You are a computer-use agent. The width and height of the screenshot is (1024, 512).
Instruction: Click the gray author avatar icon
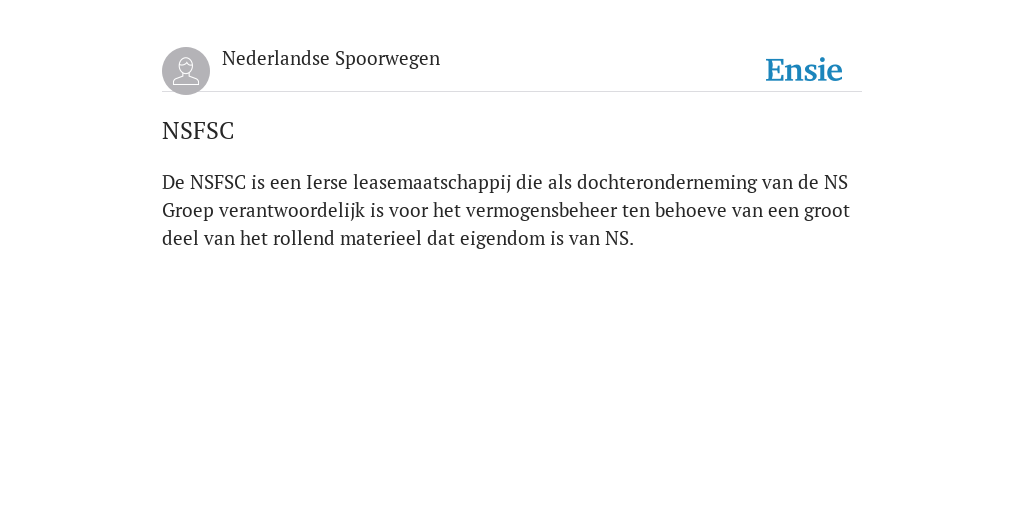[x=186, y=71]
